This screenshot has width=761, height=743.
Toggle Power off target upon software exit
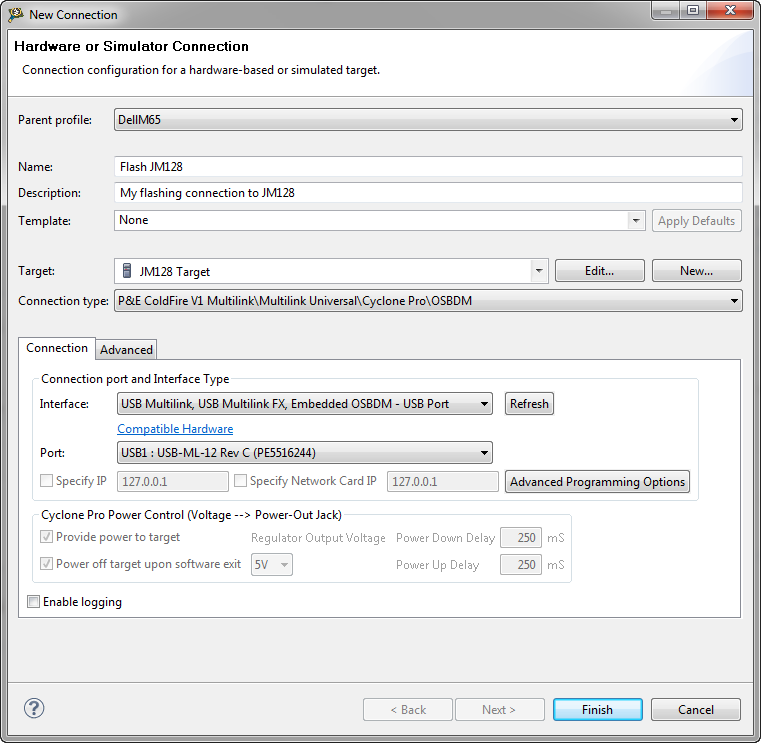coord(46,564)
